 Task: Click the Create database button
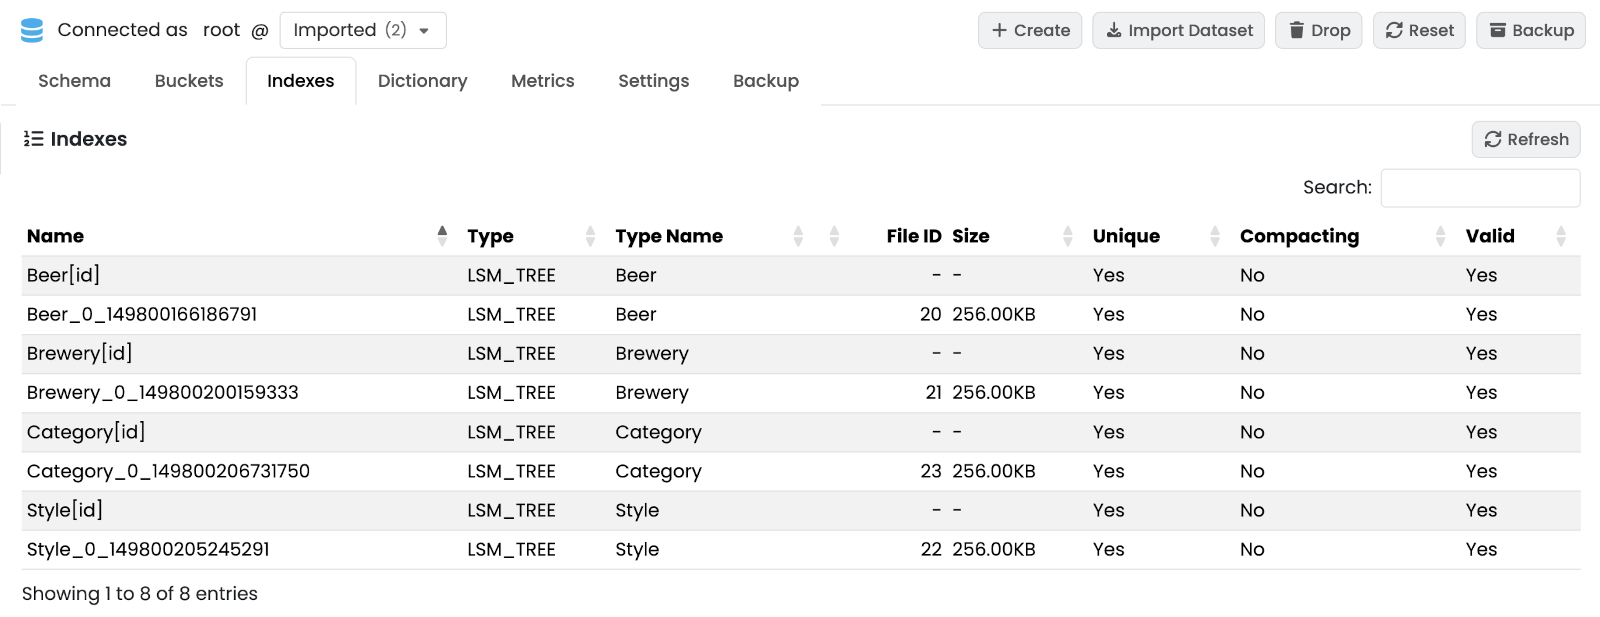[x=1030, y=30]
